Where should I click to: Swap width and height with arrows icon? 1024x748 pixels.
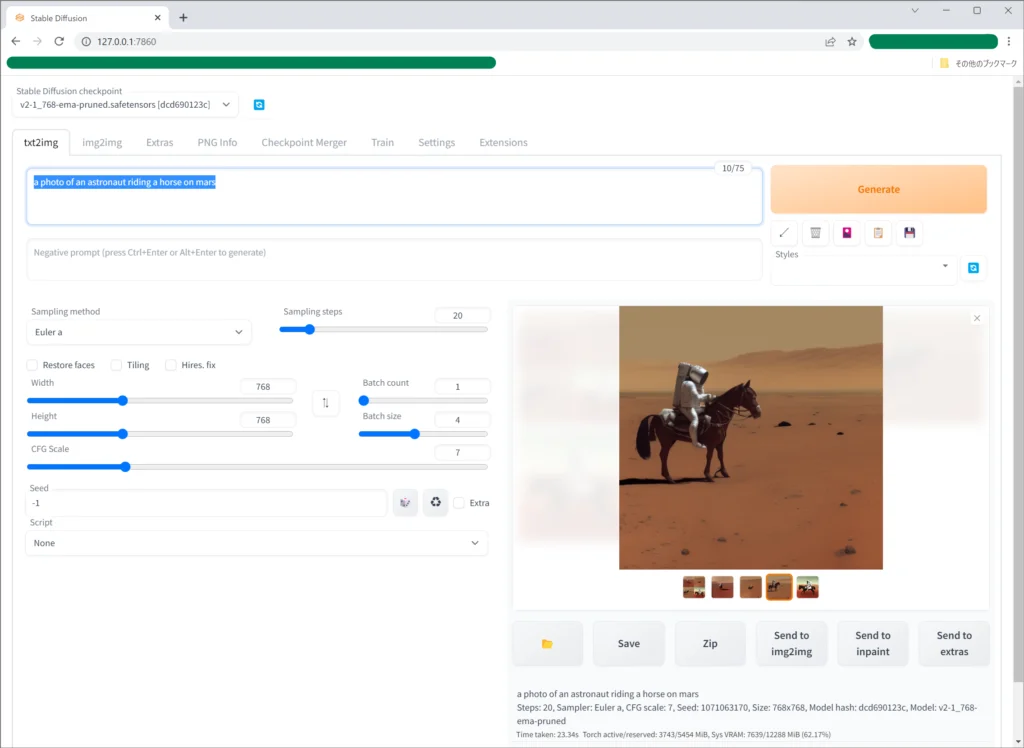coord(325,403)
